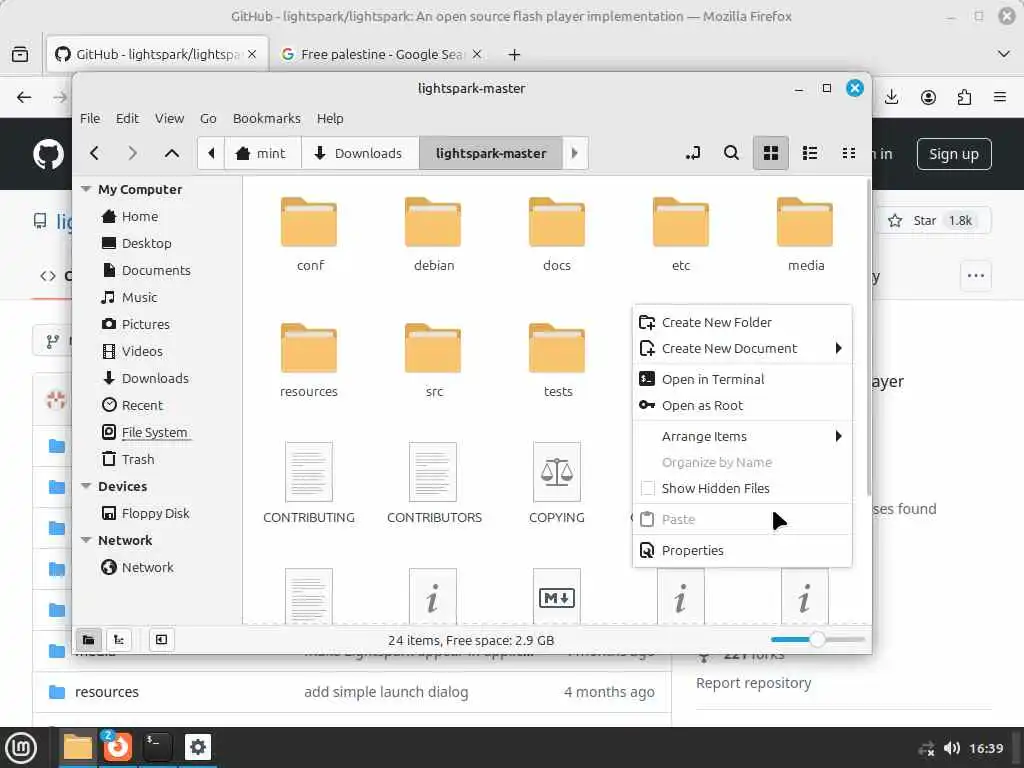Open the Go menu
The height and width of the screenshot is (768, 1024).
click(208, 118)
